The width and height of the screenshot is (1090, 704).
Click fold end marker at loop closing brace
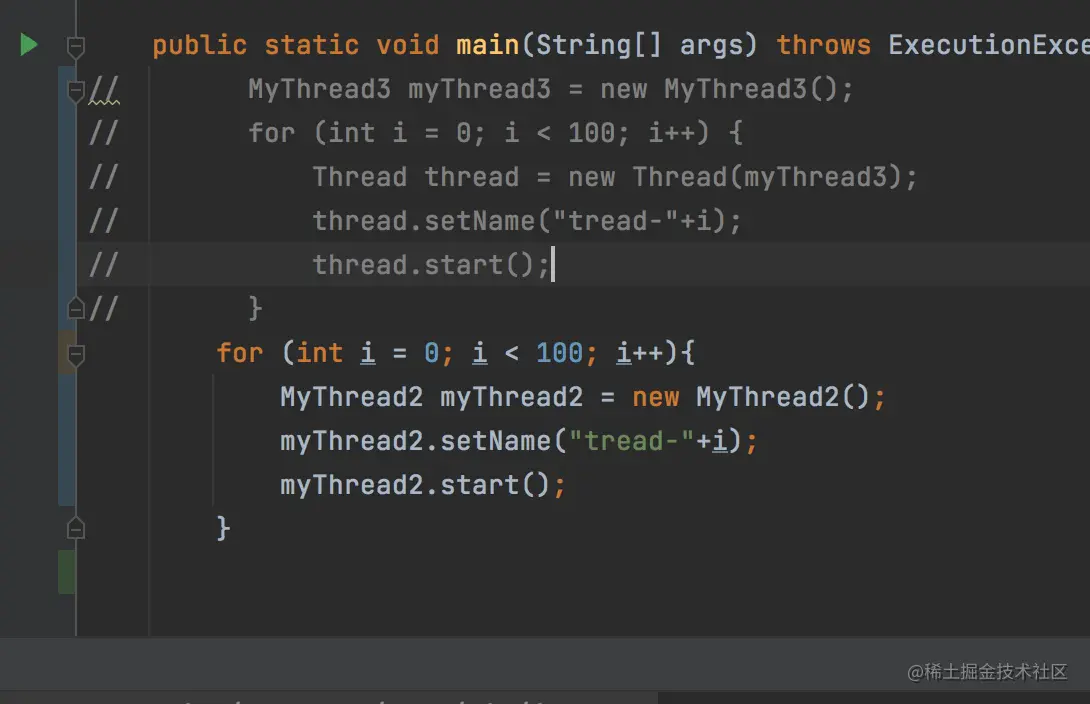[x=76, y=528]
